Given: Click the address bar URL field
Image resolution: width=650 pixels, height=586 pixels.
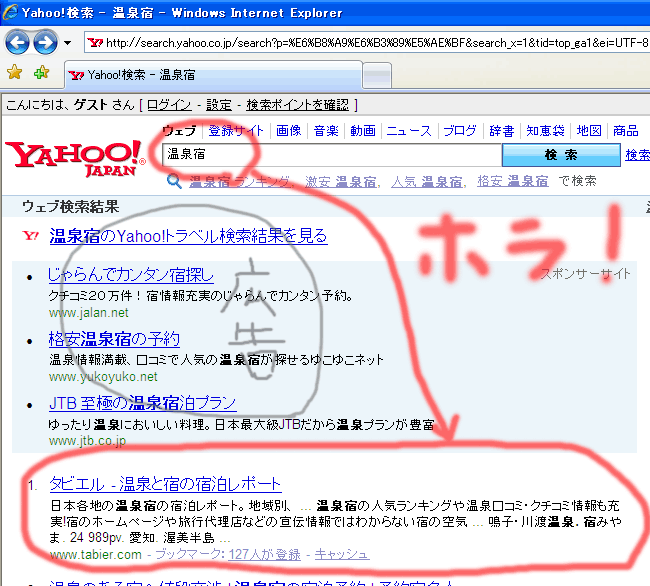Looking at the screenshot, I should pos(370,42).
